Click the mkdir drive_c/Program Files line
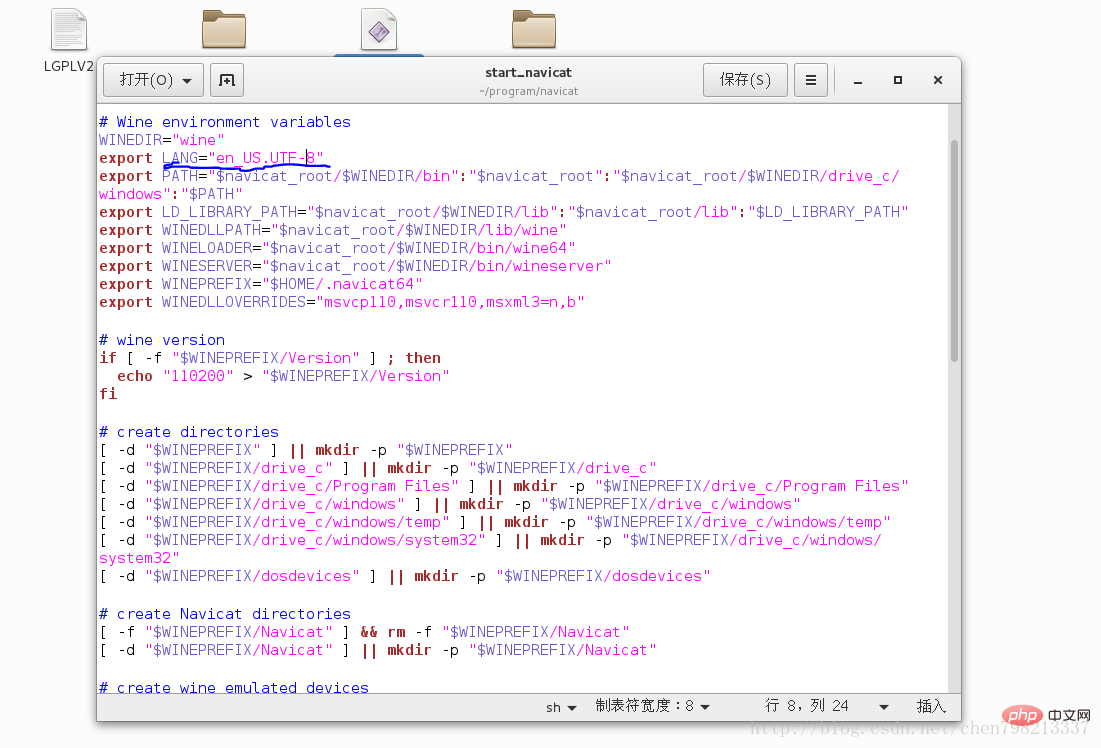The height and width of the screenshot is (748, 1101). point(503,486)
